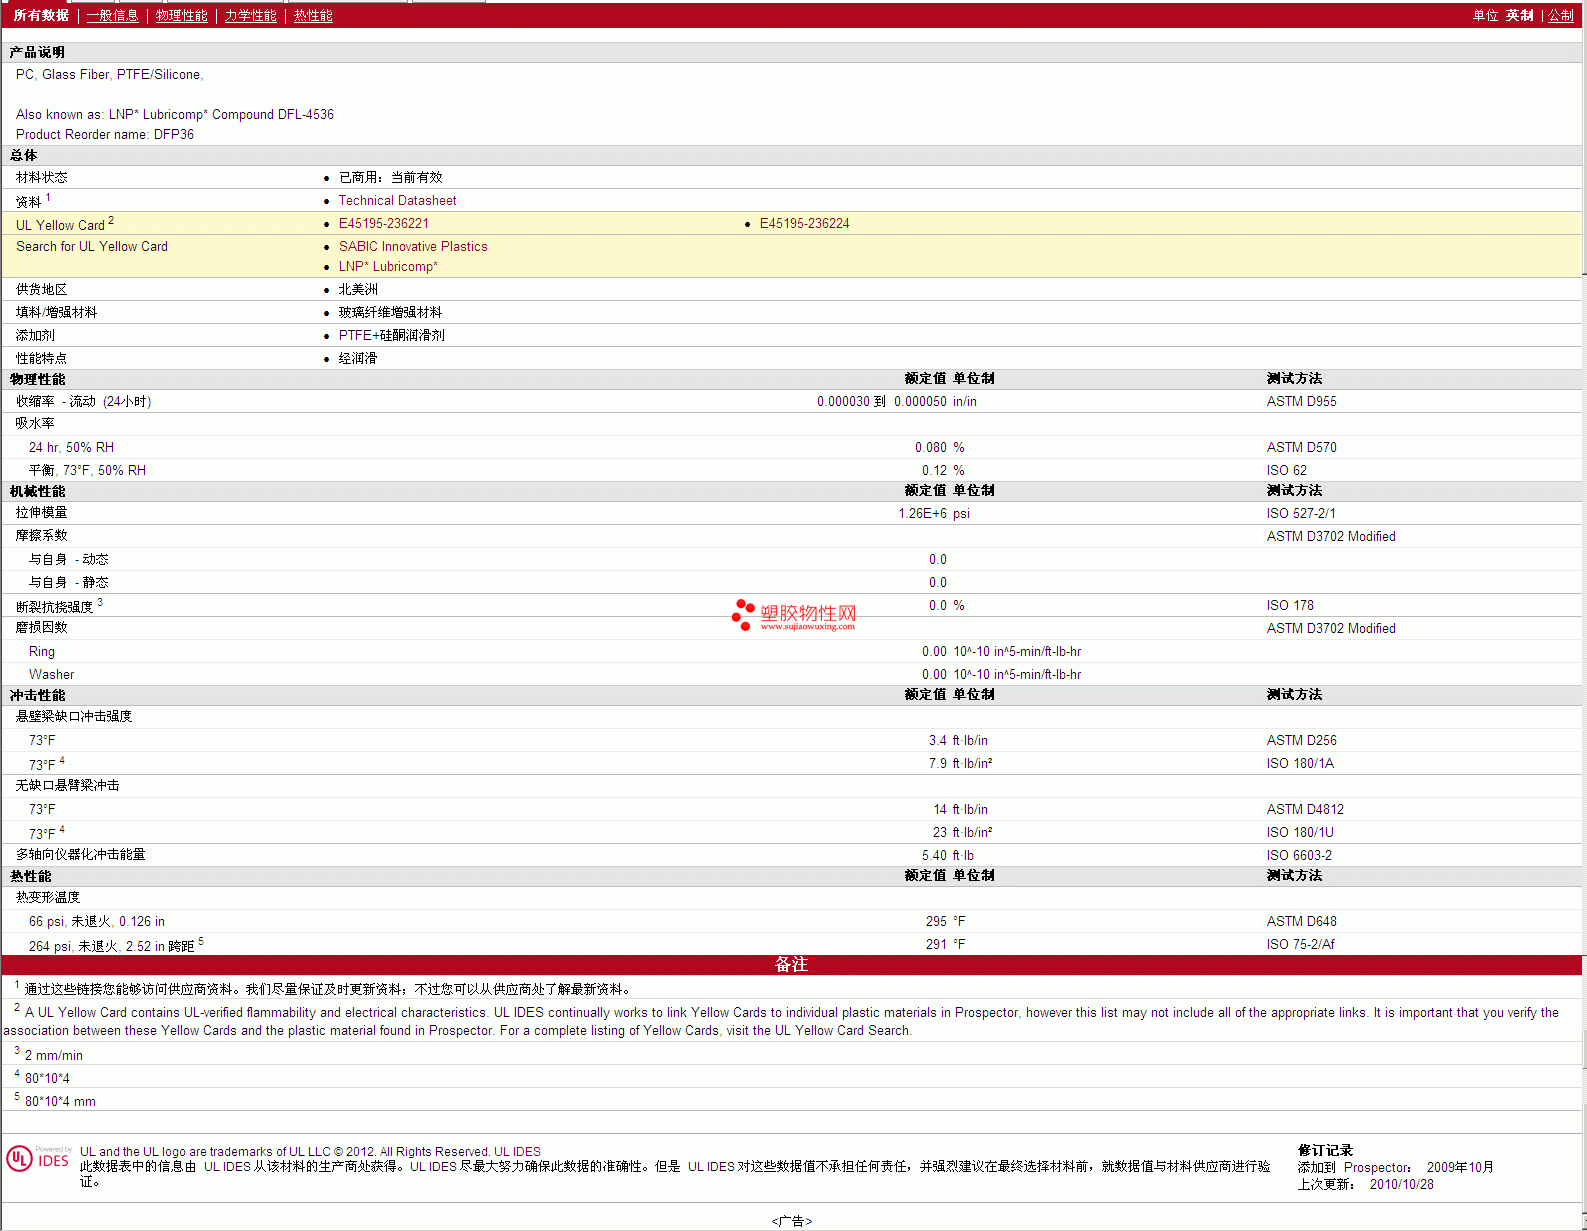The height and width of the screenshot is (1231, 1587).
Task: Select the ISO 180/1A test method text
Action: 1300,764
